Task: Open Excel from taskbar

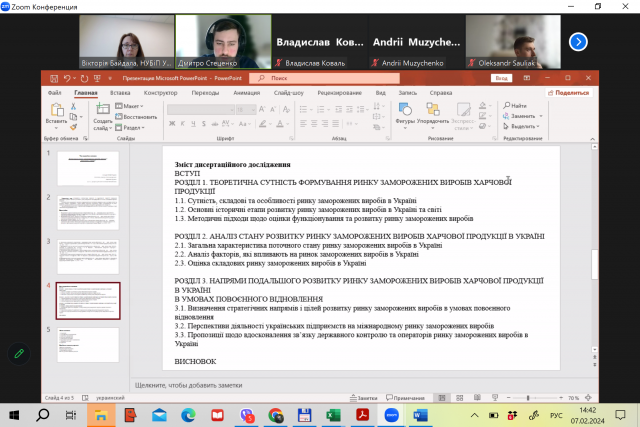Action: pyautogui.click(x=333, y=416)
